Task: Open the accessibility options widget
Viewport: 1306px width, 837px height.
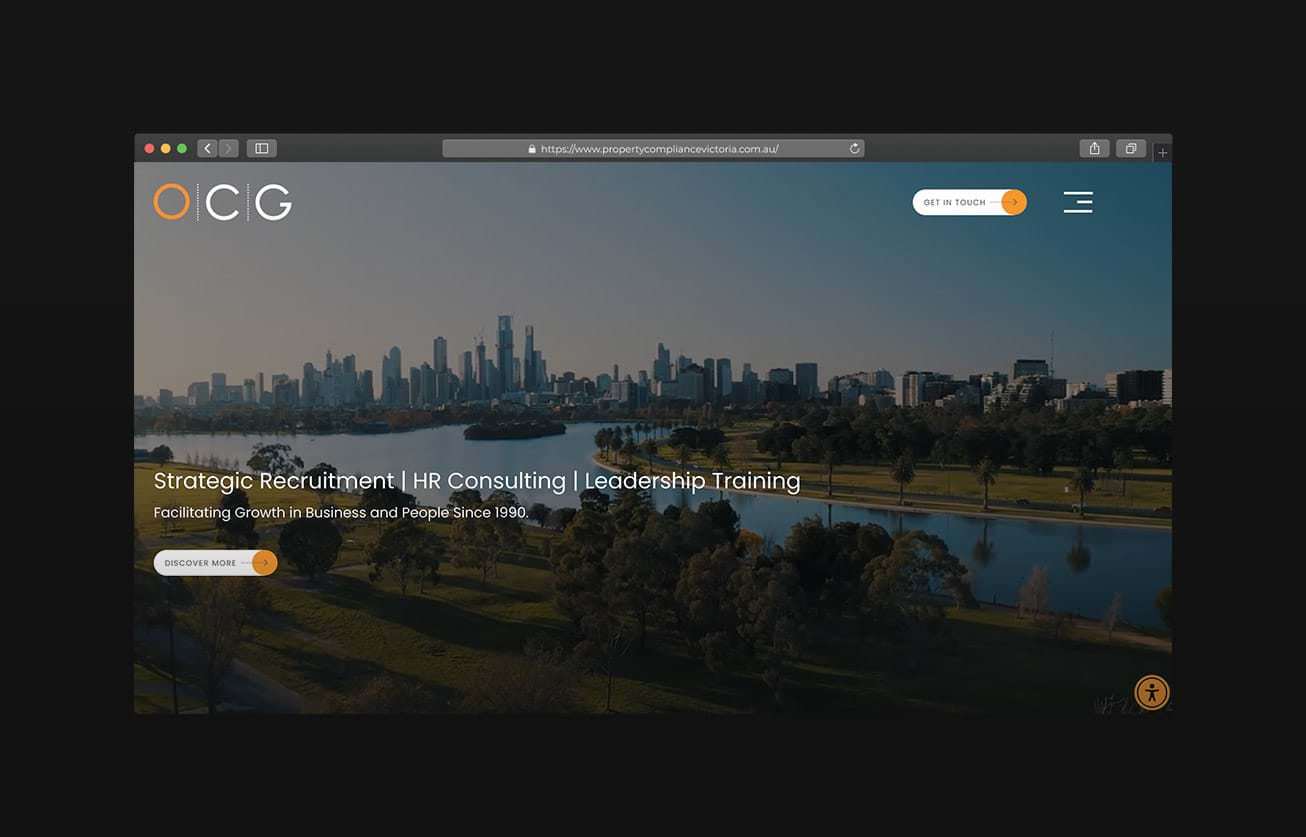Action: tap(1152, 692)
